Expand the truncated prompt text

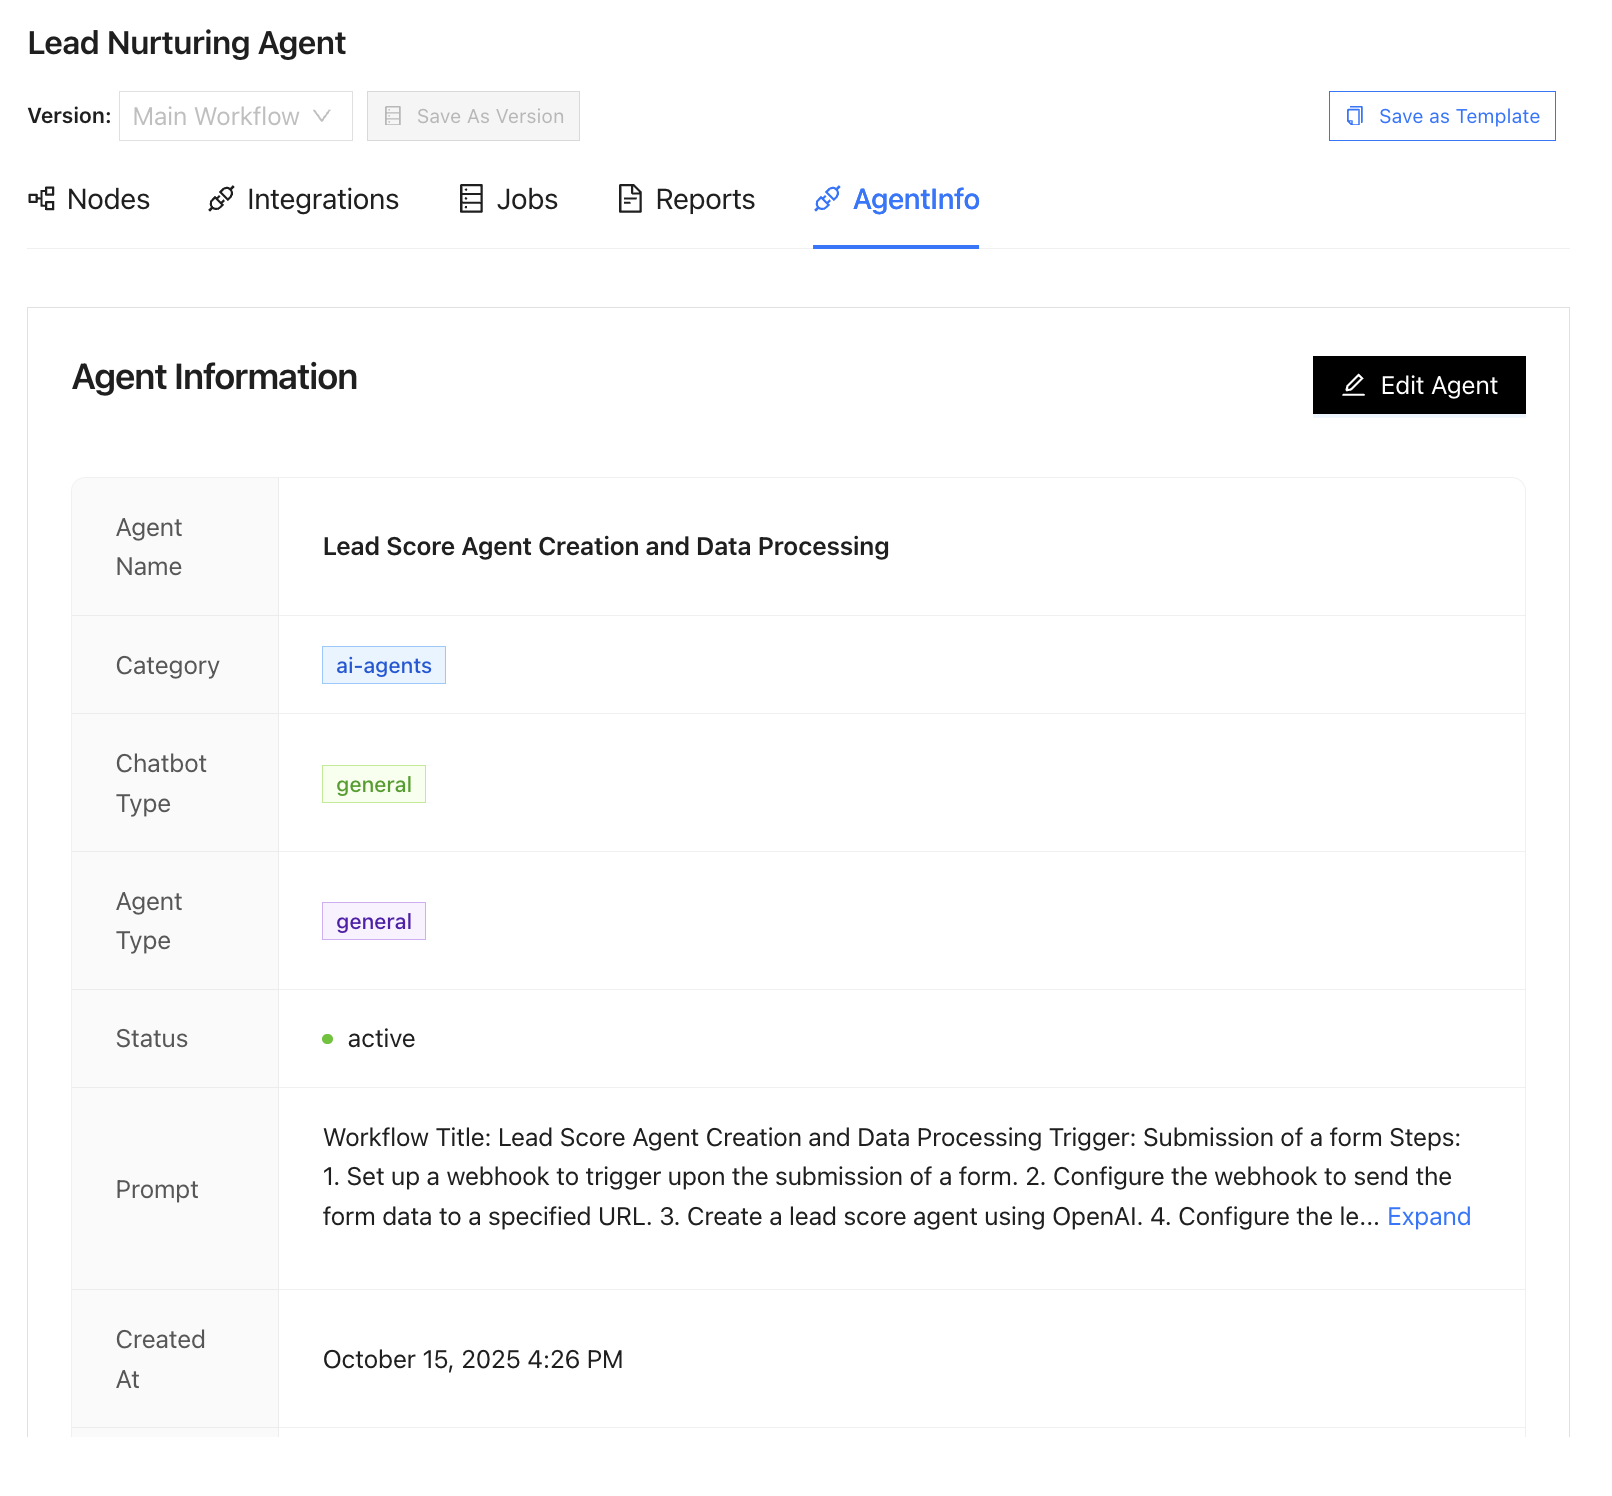pyautogui.click(x=1429, y=1216)
